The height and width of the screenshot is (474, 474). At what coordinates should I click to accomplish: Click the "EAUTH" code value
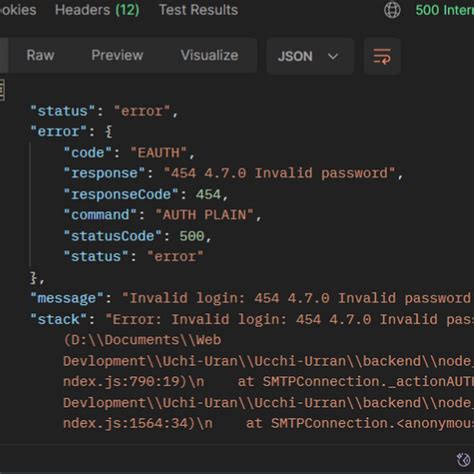pos(159,153)
